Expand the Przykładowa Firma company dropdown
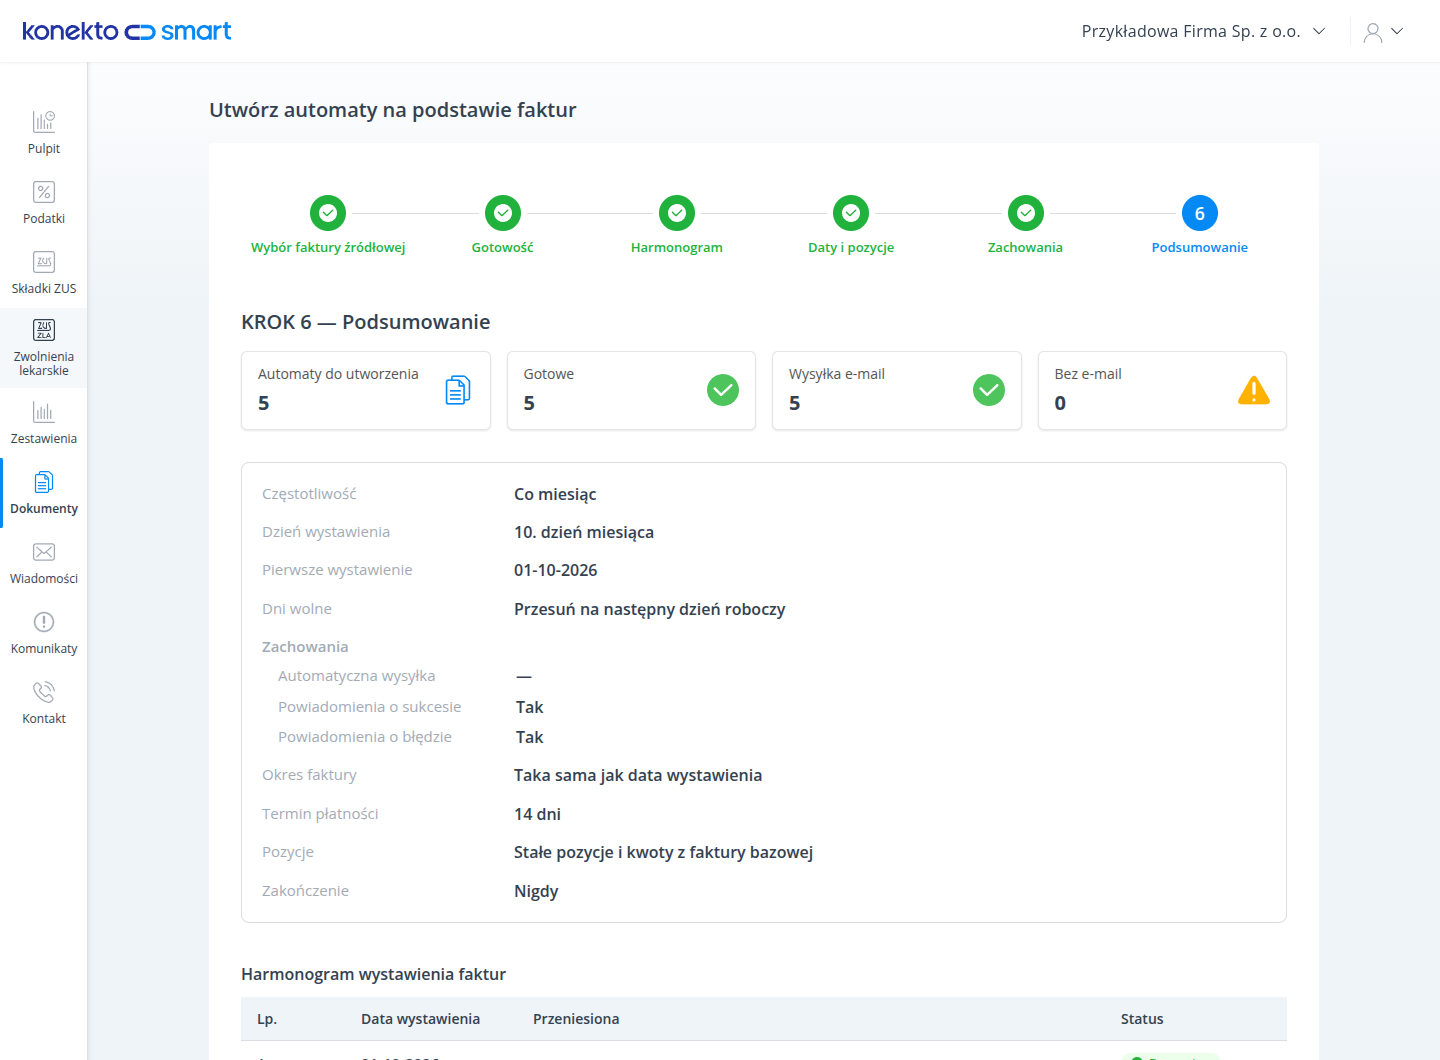This screenshot has height=1060, width=1440. click(1204, 31)
